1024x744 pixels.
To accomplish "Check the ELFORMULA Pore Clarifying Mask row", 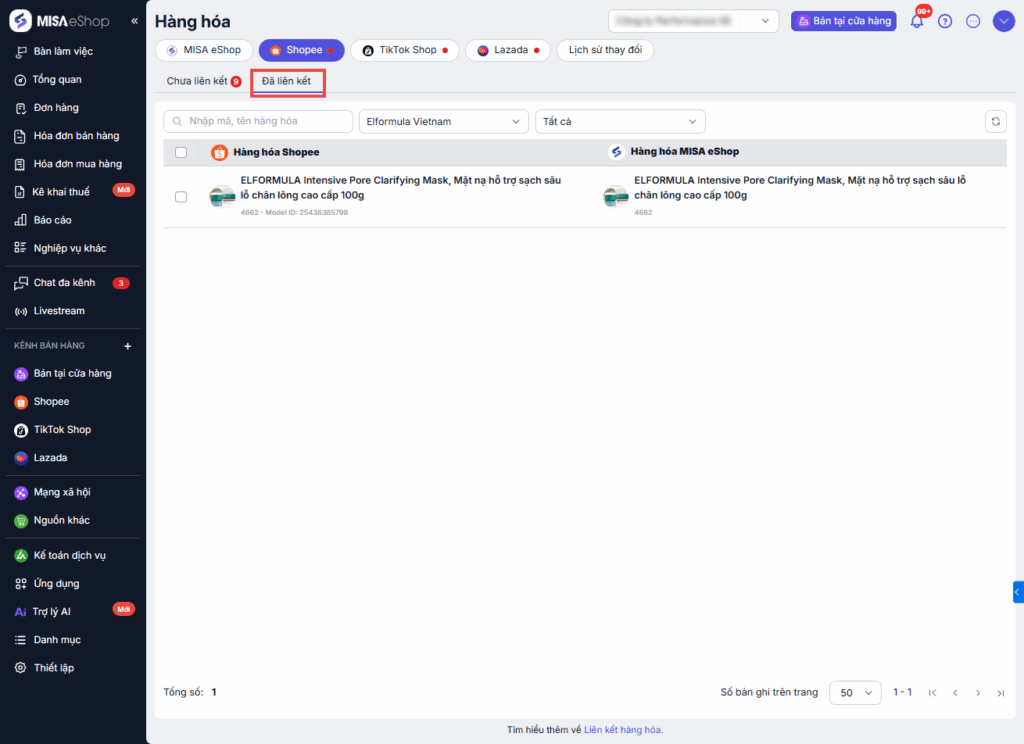I will pos(181,197).
